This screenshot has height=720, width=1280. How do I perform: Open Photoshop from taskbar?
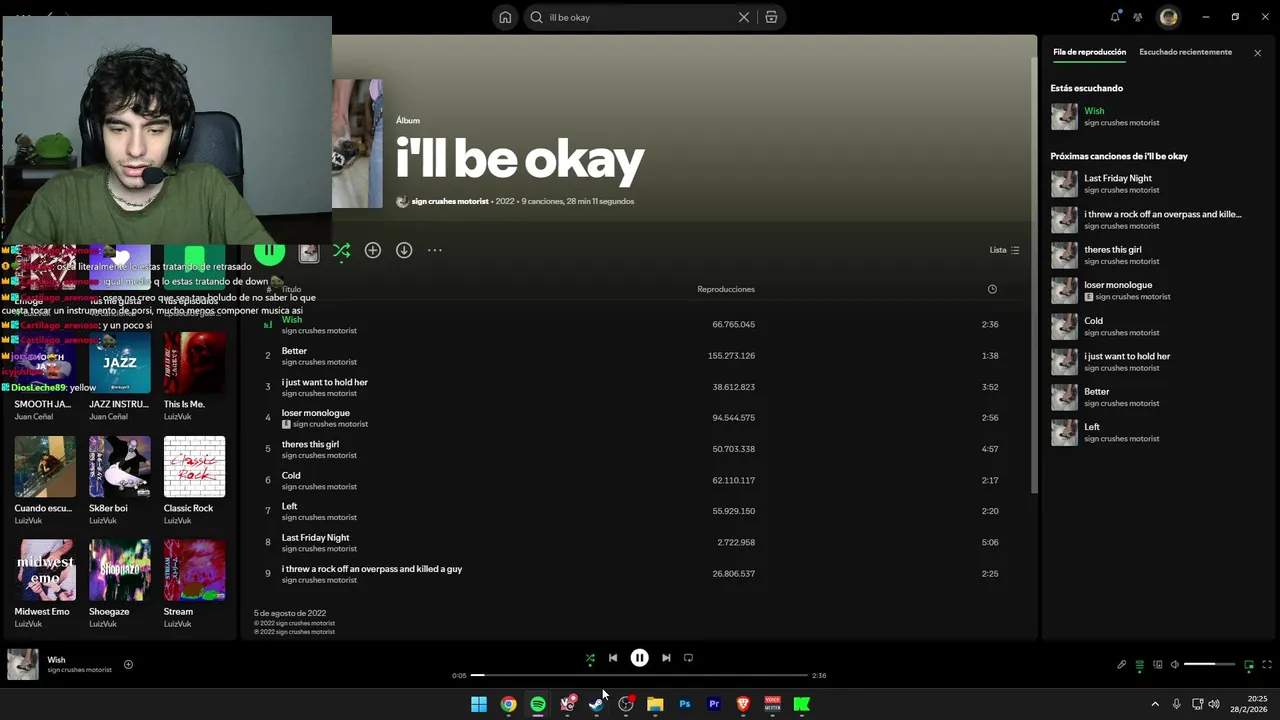pyautogui.click(x=684, y=704)
